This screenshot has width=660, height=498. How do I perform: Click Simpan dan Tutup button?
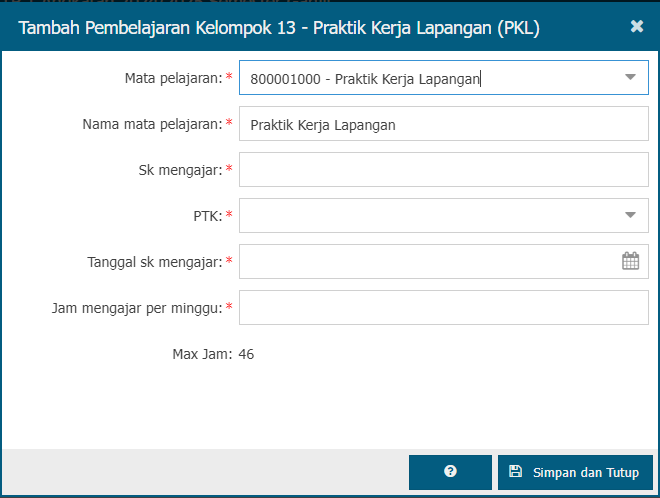(575, 472)
